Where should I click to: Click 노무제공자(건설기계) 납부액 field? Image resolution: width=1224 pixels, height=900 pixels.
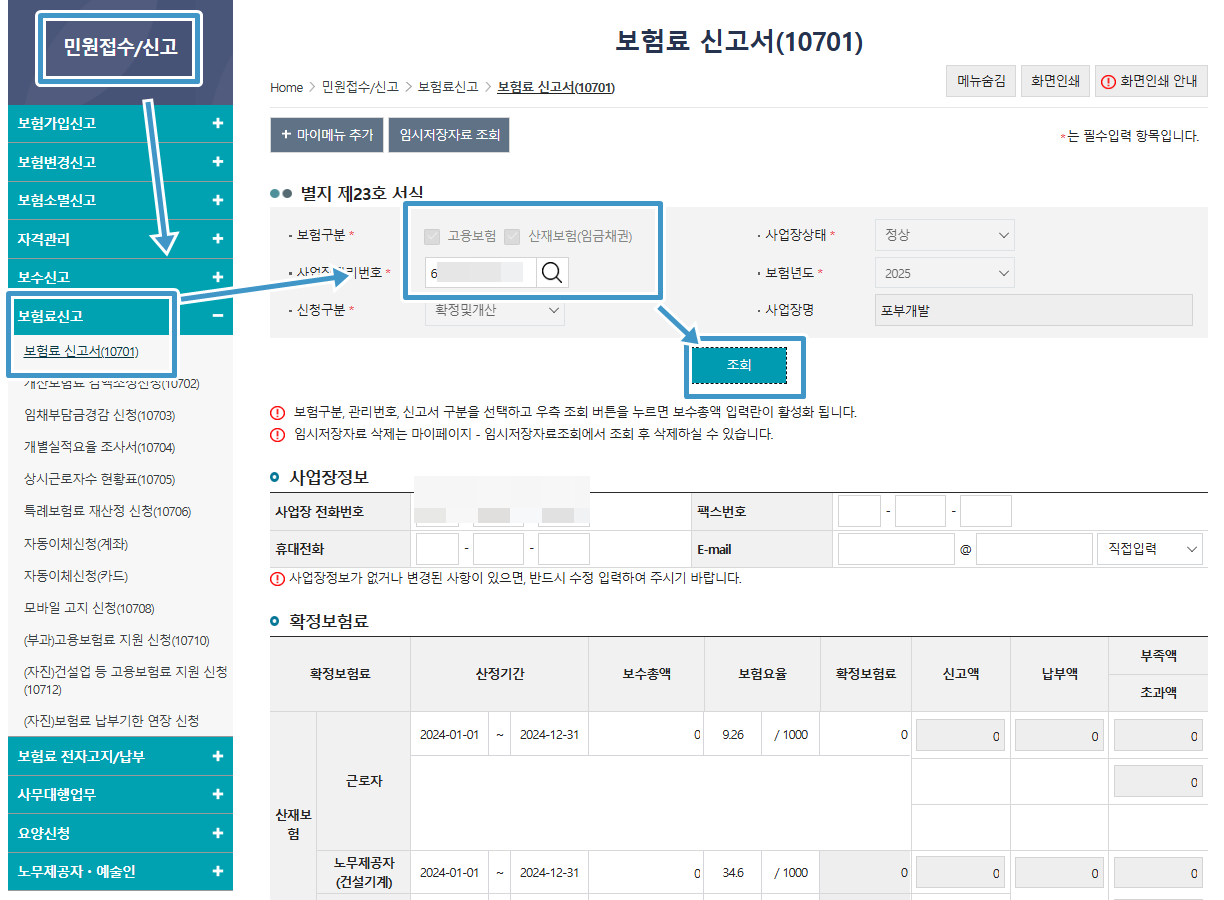1059,873
